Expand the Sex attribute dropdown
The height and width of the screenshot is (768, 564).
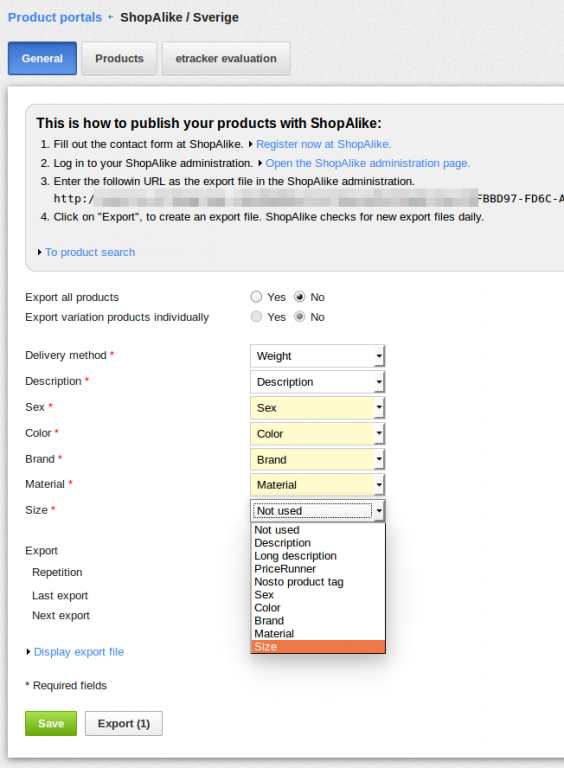pos(317,408)
